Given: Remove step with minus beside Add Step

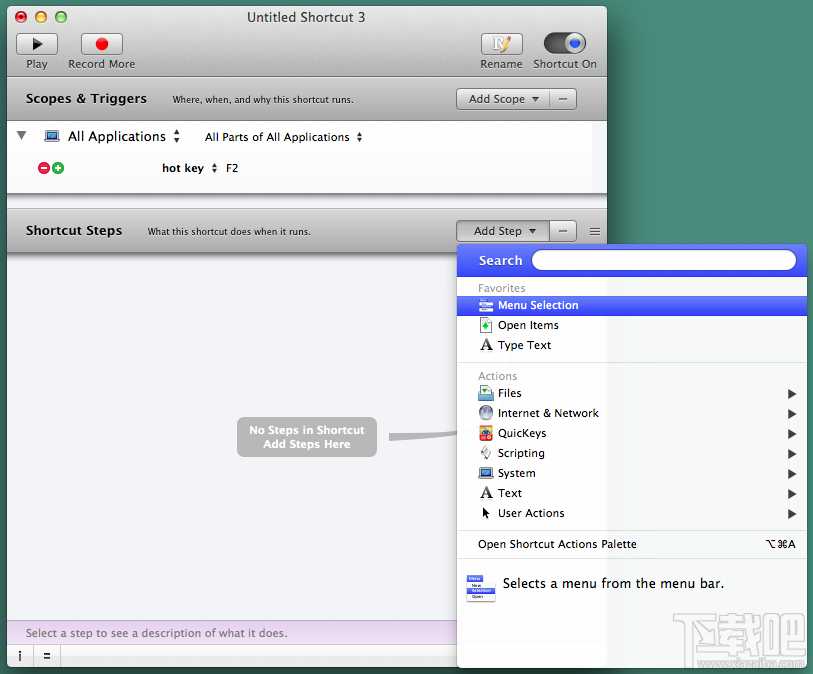Looking at the screenshot, I should [563, 231].
